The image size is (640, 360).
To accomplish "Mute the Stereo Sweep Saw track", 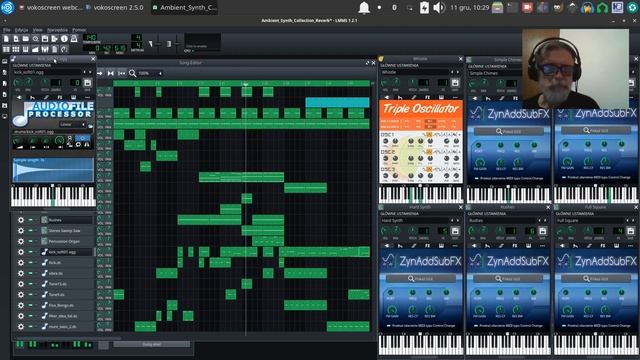I will (31, 231).
